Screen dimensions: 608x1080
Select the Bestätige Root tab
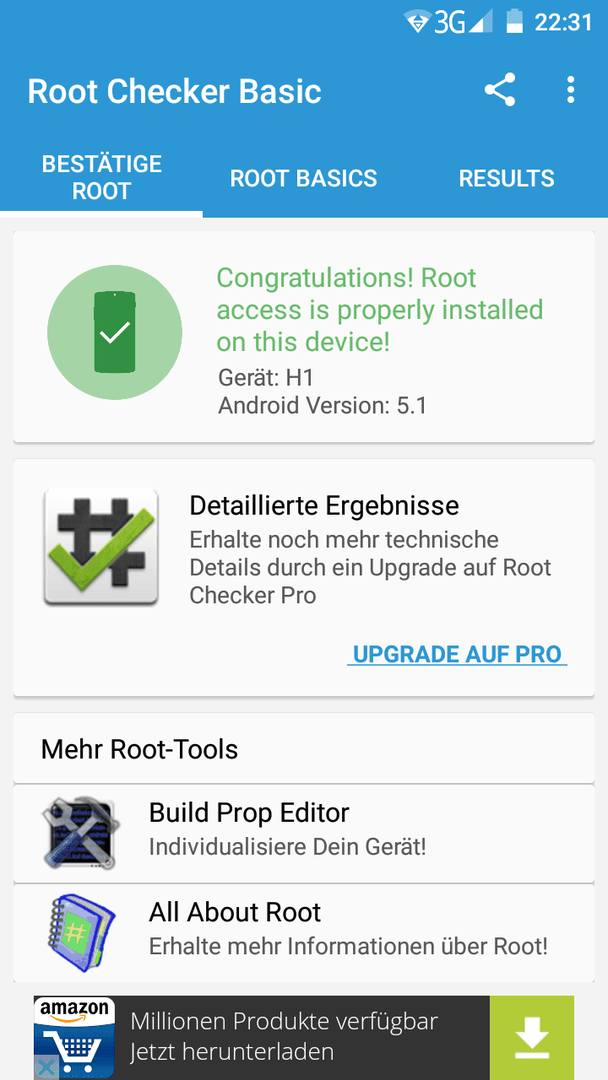click(102, 178)
